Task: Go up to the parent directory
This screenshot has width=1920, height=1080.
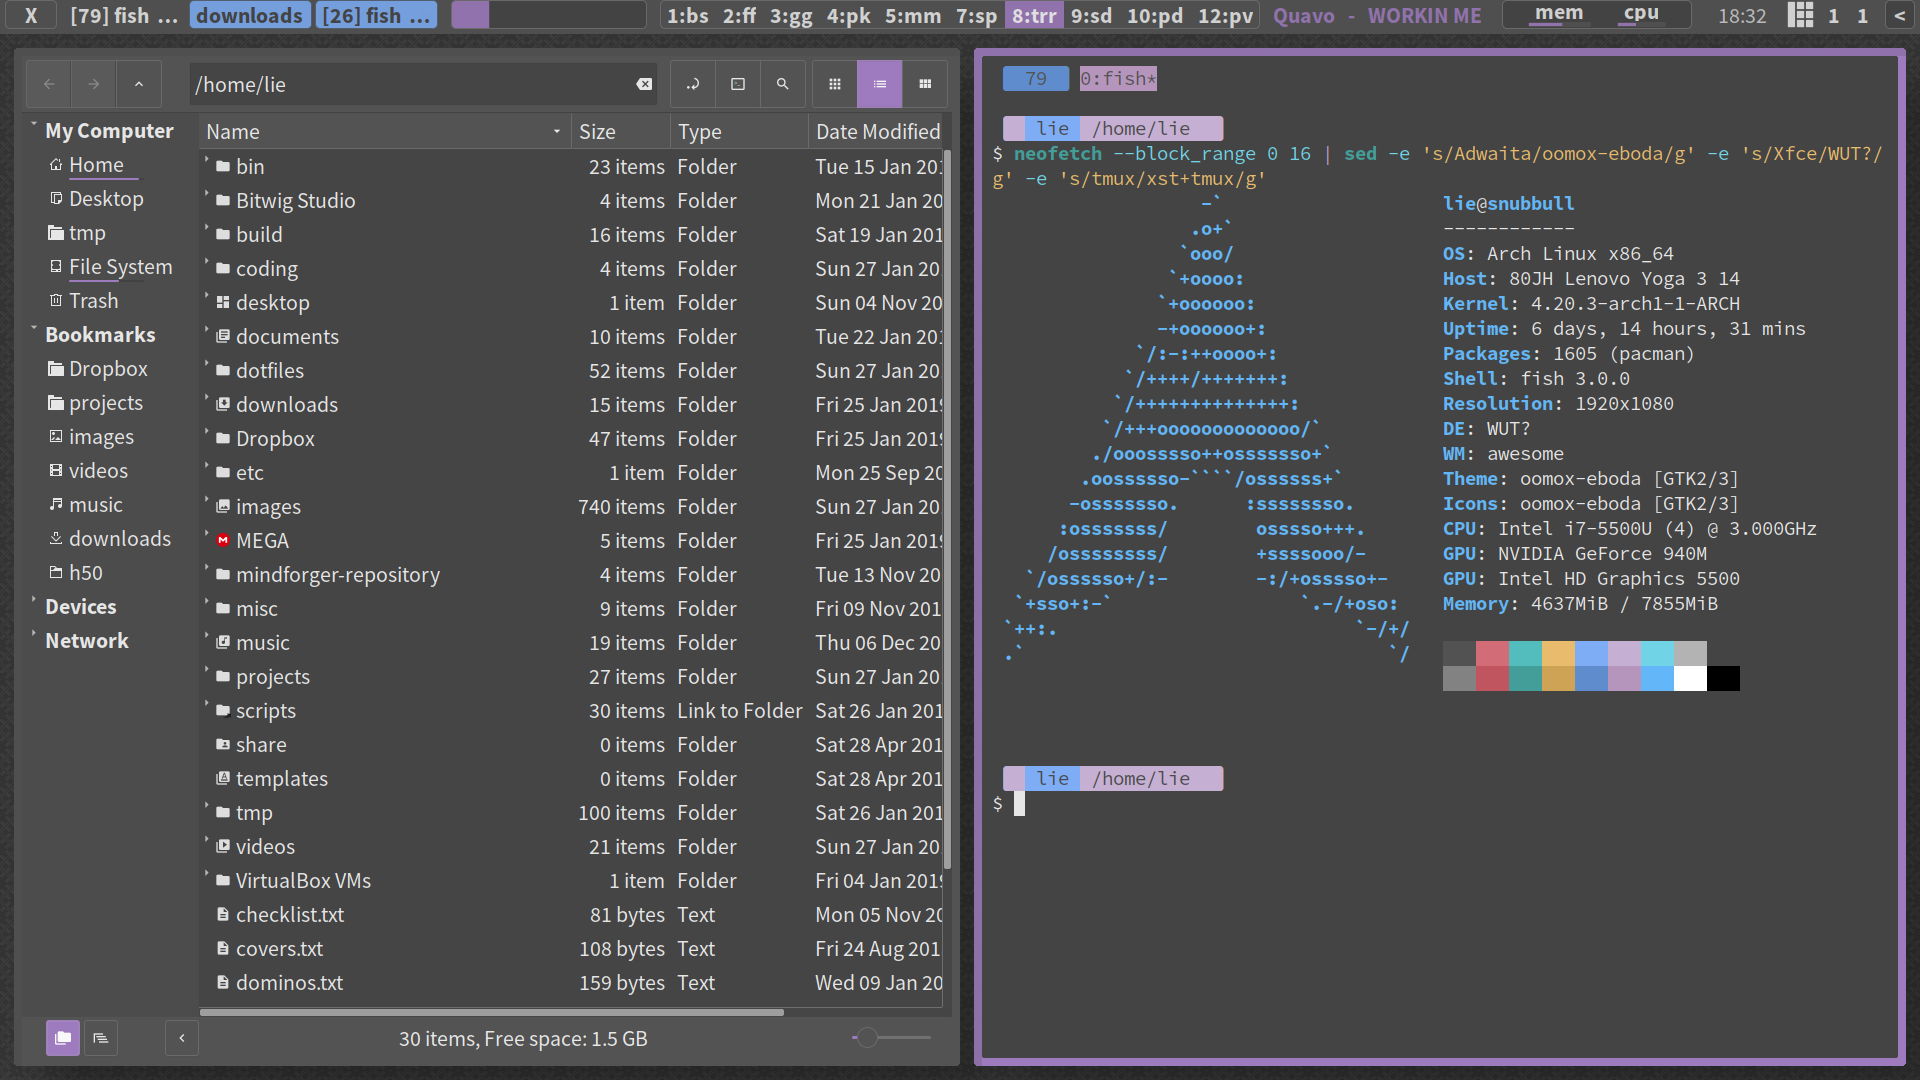Action: 139,84
